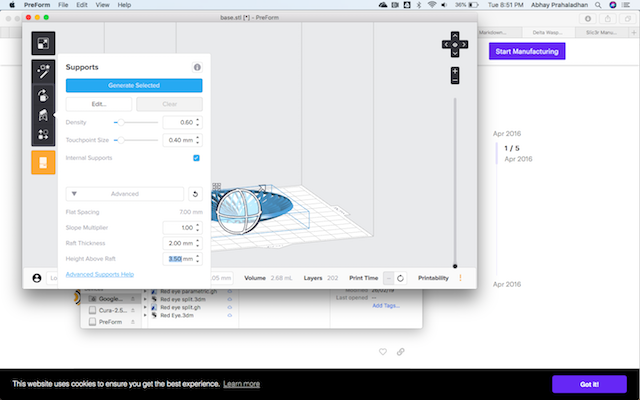Image resolution: width=640 pixels, height=400 pixels.
Task: Click the link copy icon on webpage
Action: click(400, 351)
